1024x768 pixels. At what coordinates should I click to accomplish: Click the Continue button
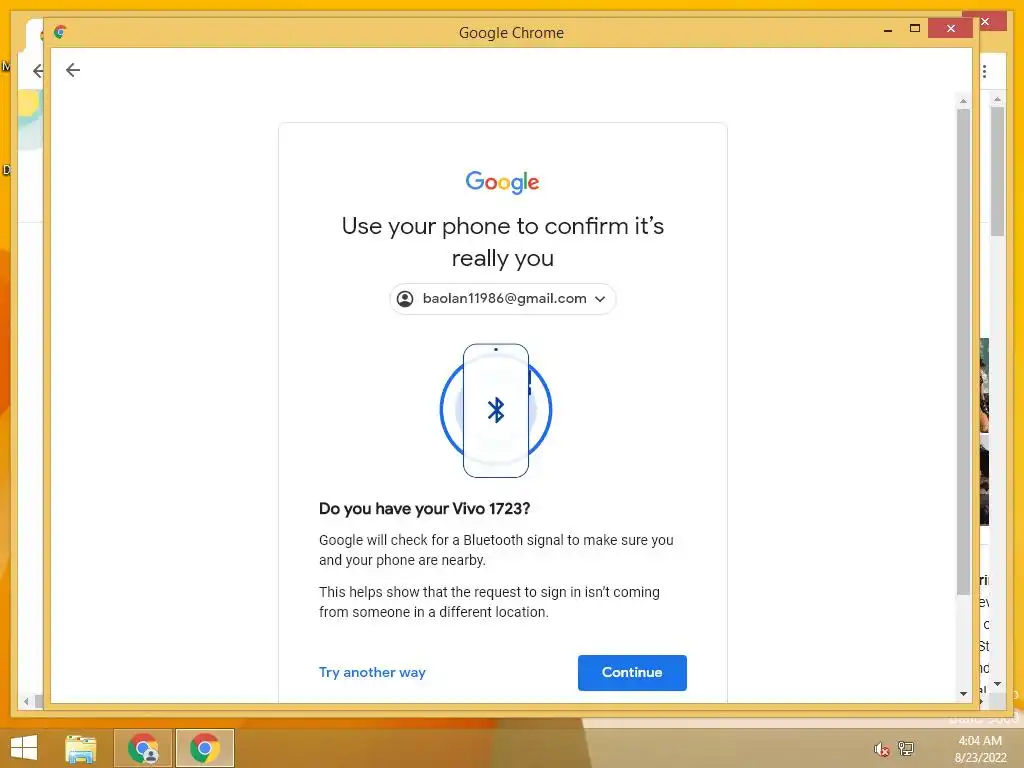tap(632, 673)
